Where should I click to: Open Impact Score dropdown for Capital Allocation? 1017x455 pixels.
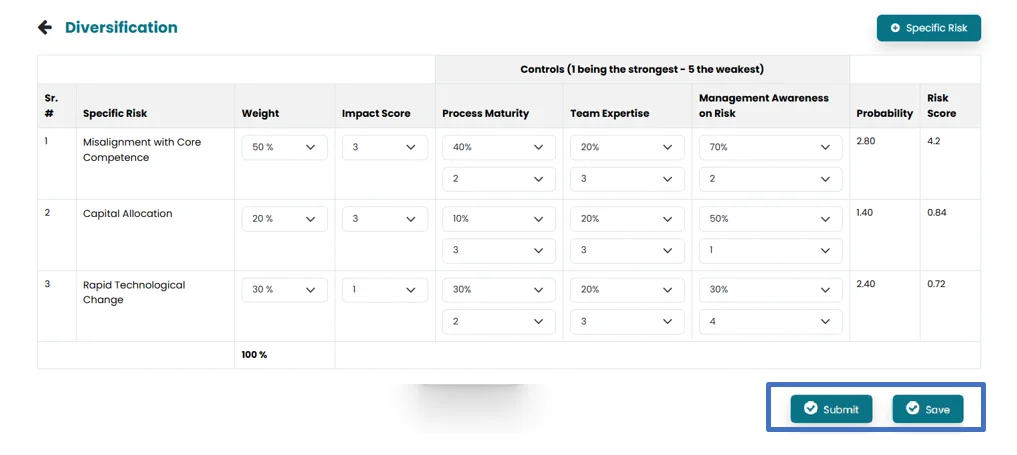[x=385, y=218]
